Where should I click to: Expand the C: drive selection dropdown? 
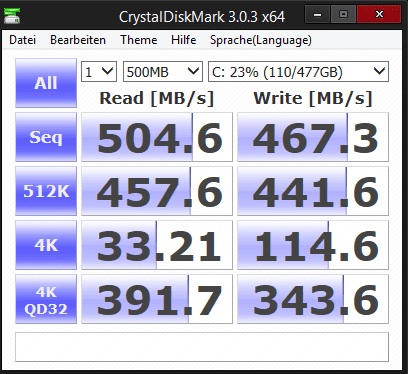tap(298, 72)
